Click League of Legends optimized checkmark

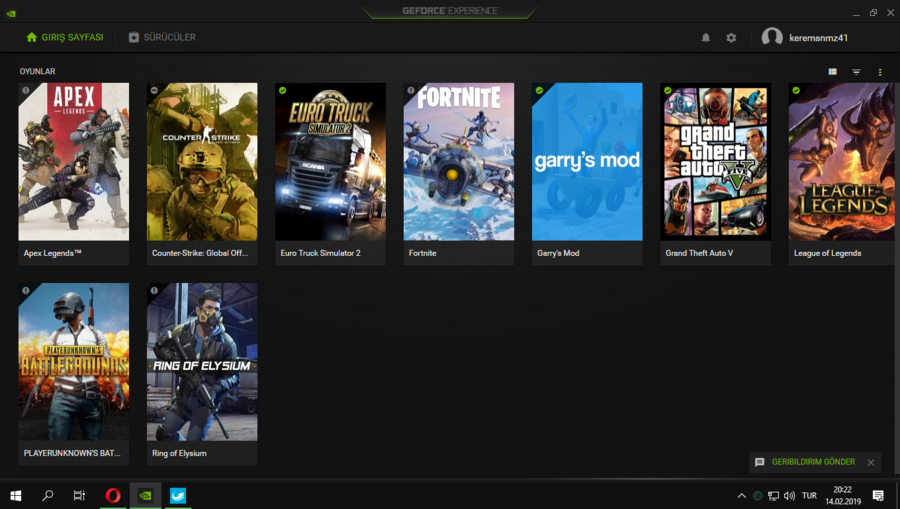796,91
